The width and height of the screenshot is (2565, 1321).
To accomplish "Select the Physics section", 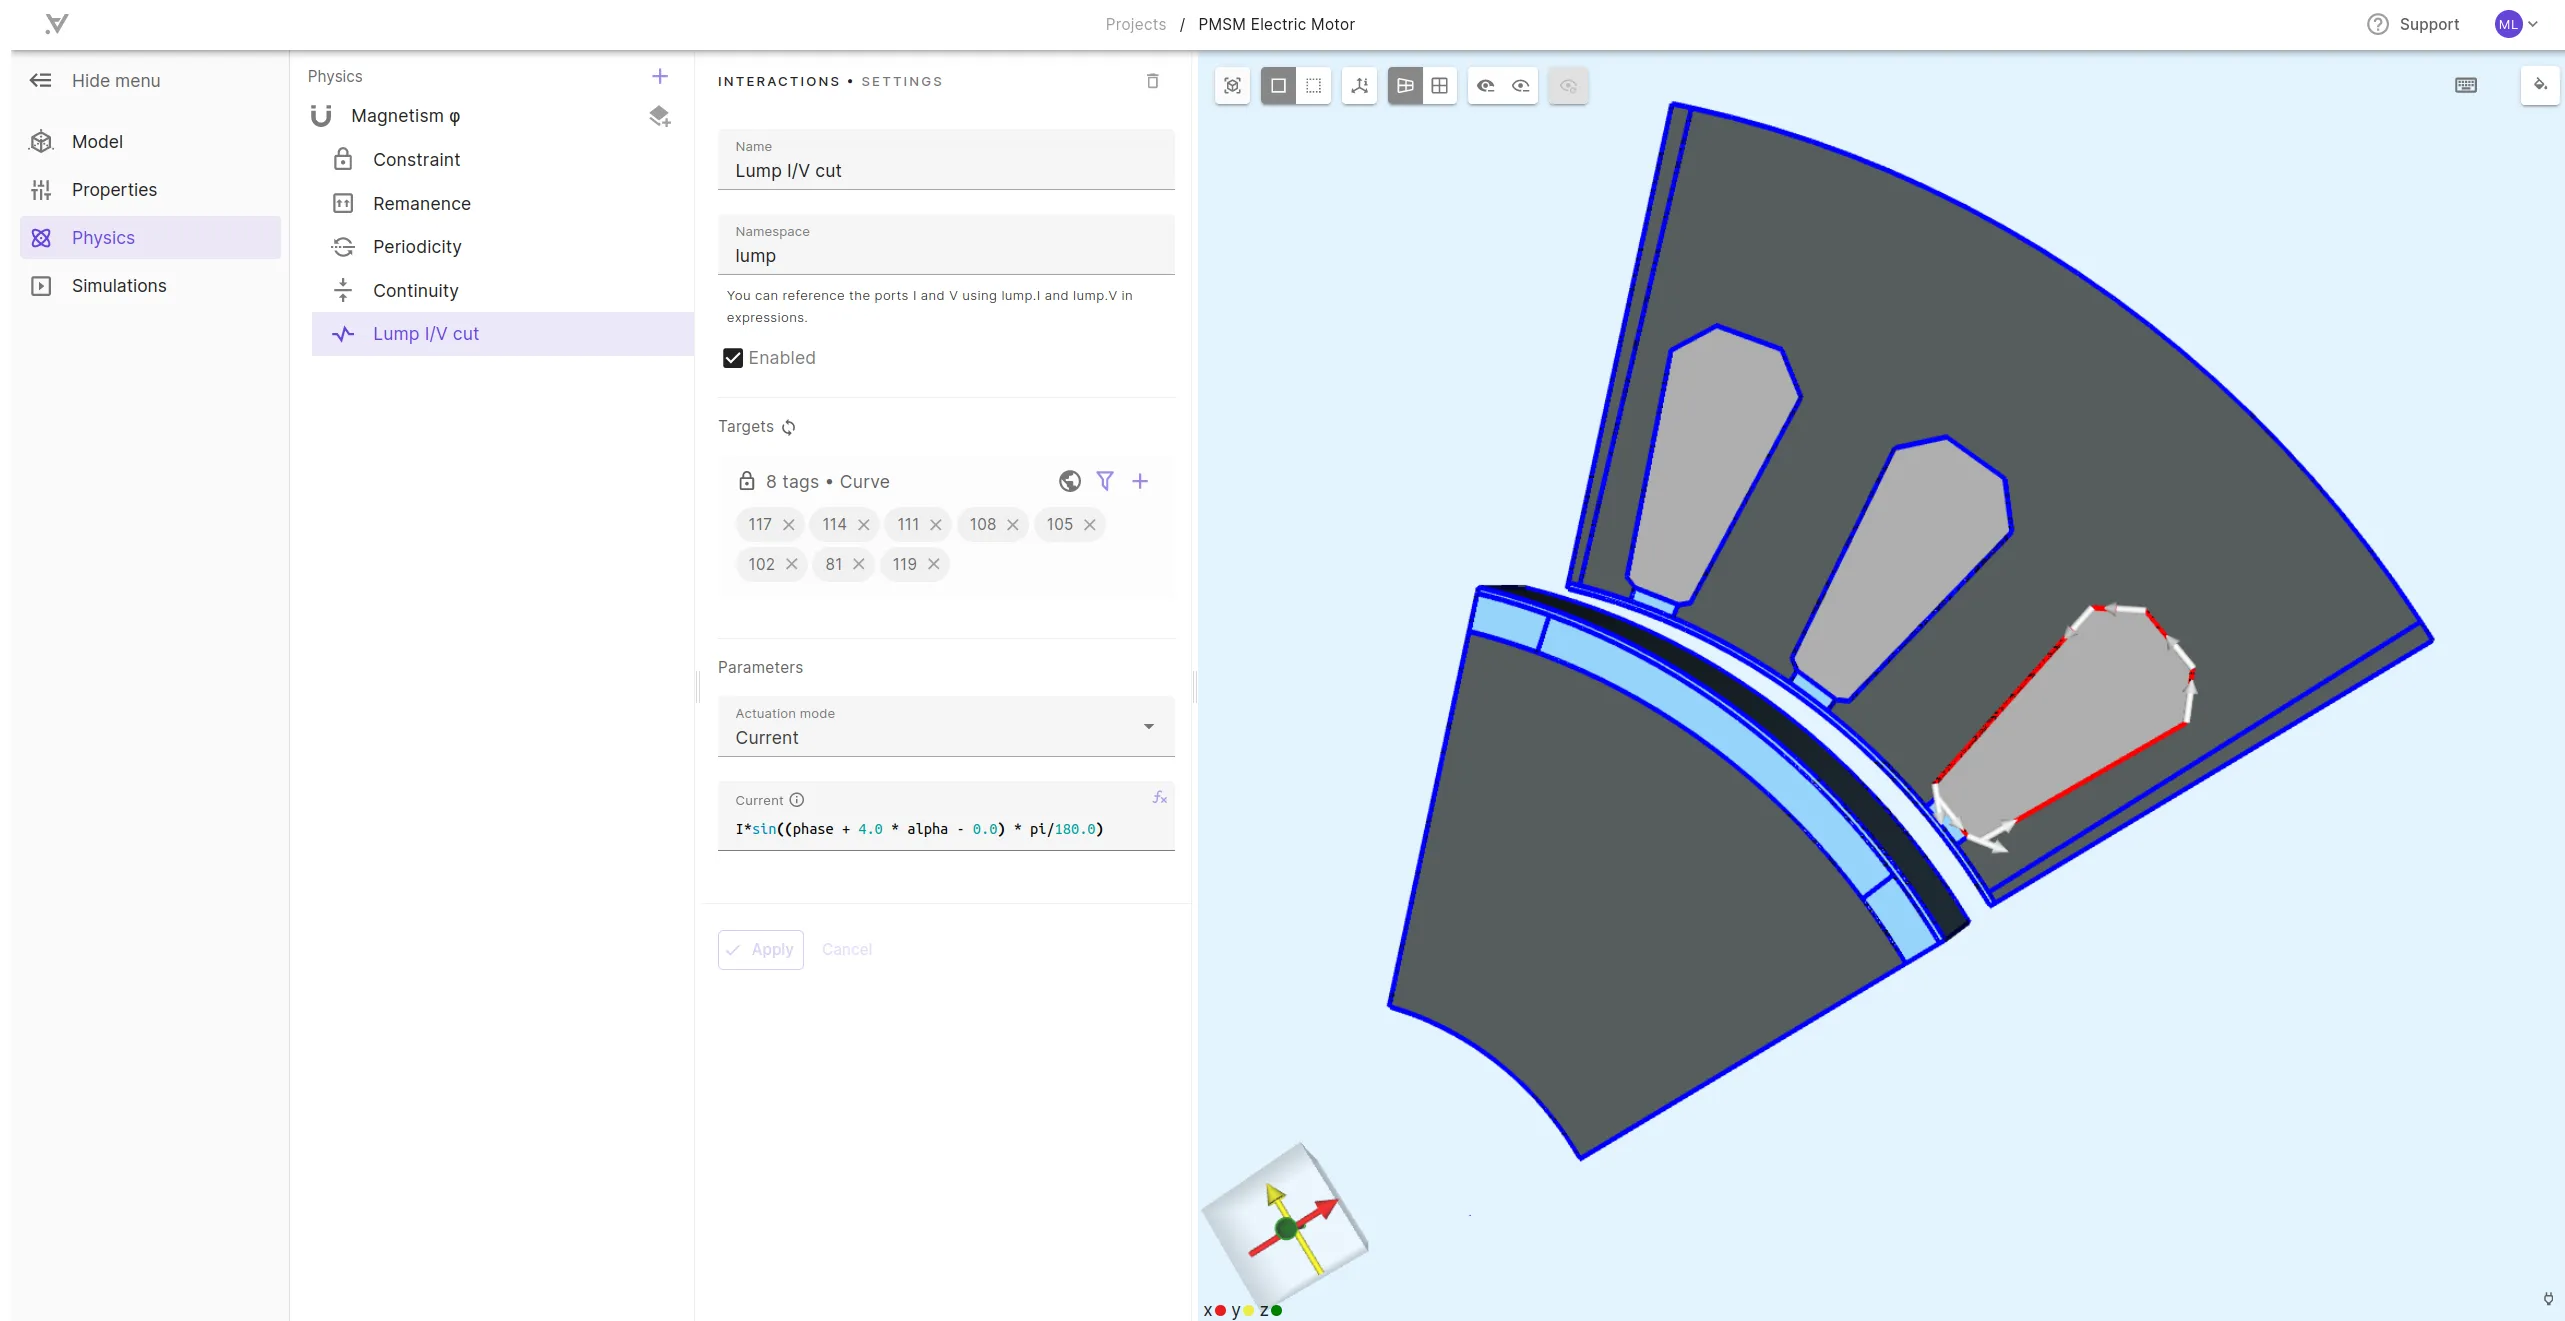I will [150, 238].
